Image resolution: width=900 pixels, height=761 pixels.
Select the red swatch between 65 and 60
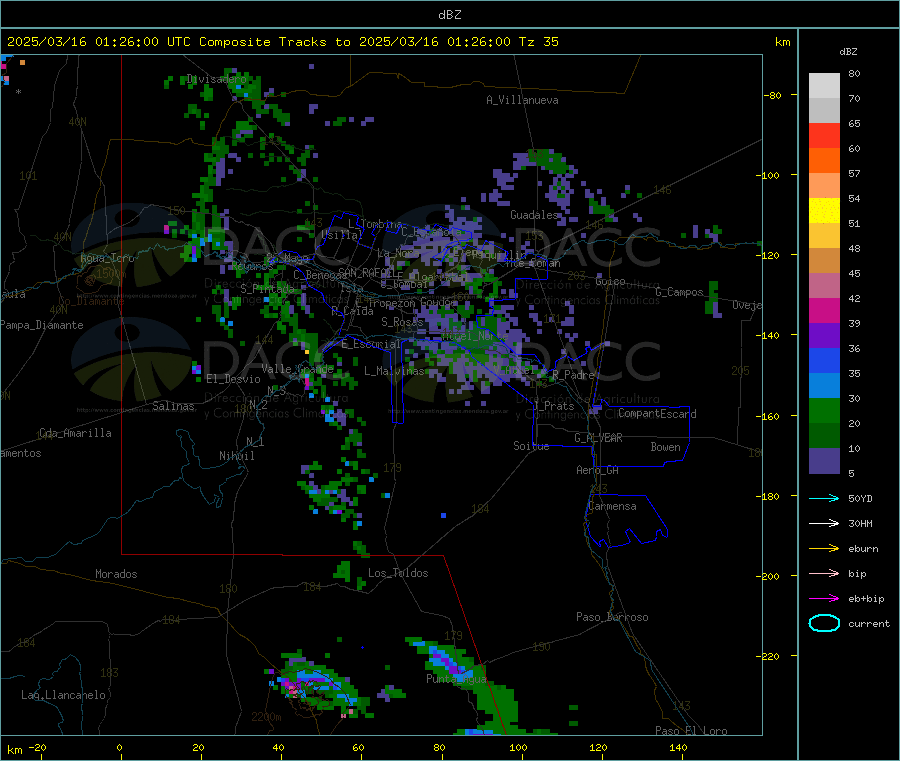pyautogui.click(x=824, y=135)
